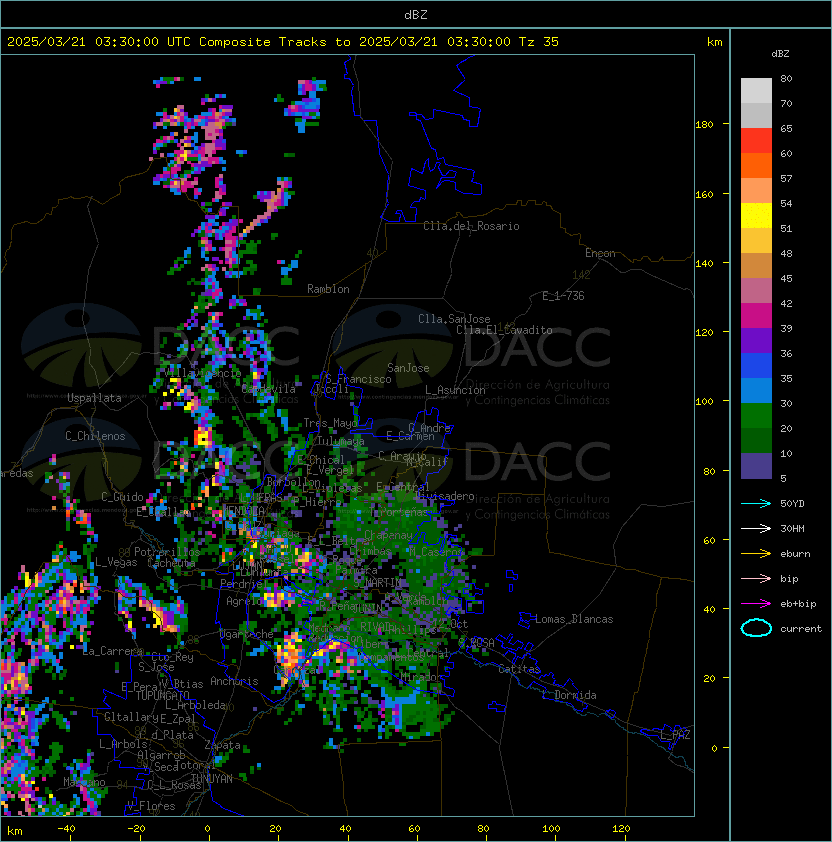Click the 'E_1-736' map label
The width and height of the screenshot is (832, 842).
563,296
